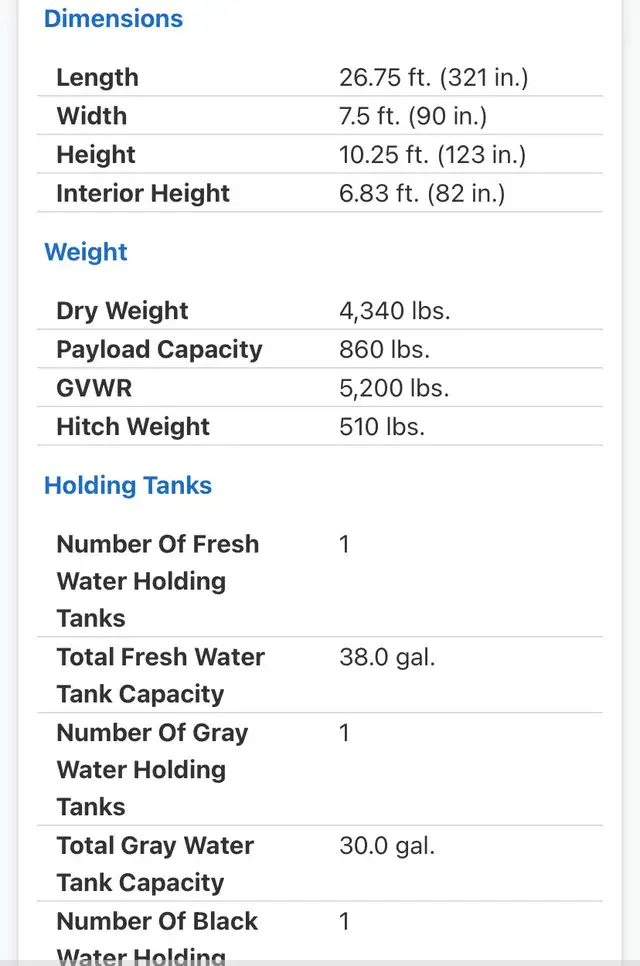Select the Interior Height row label
640x966 pixels.
click(x=143, y=193)
